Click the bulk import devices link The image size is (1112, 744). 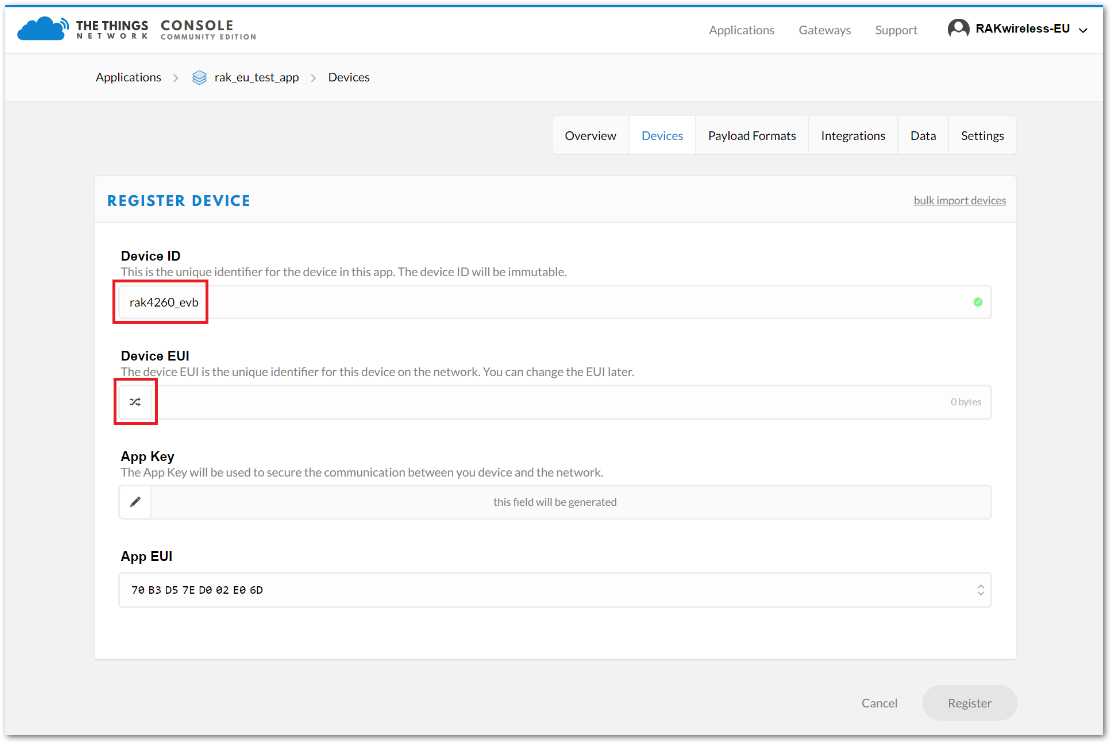coord(960,201)
